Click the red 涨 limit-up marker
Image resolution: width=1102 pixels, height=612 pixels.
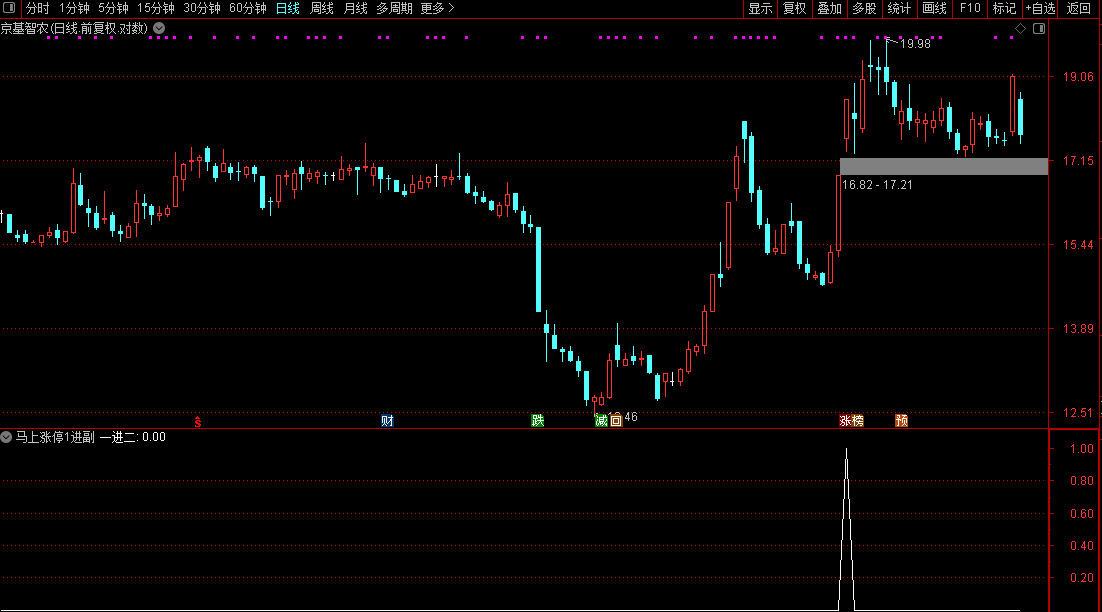coord(845,421)
